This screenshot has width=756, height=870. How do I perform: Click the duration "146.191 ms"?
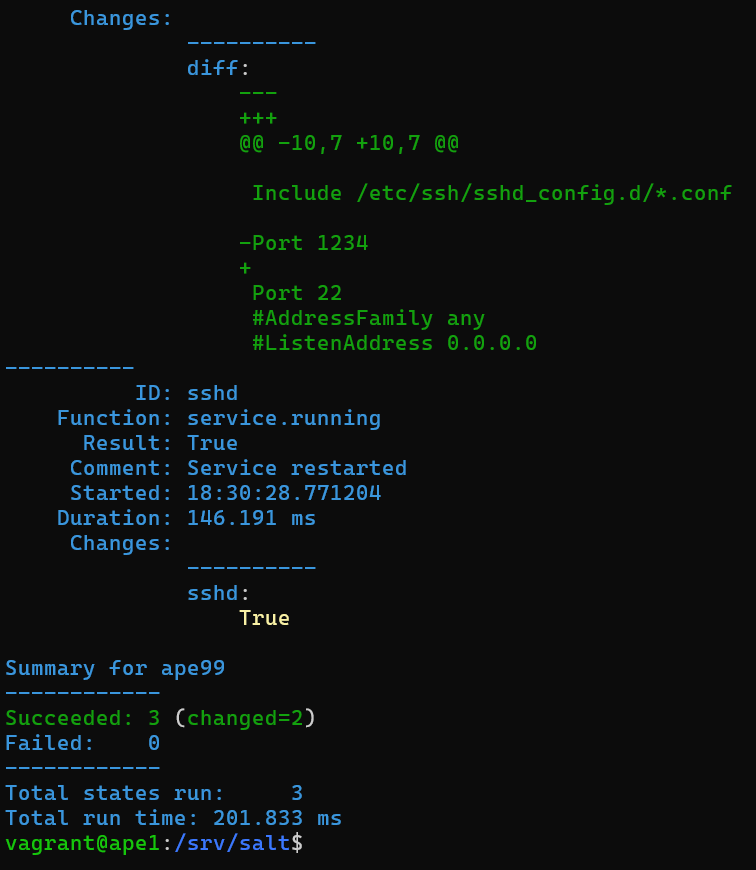(251, 518)
